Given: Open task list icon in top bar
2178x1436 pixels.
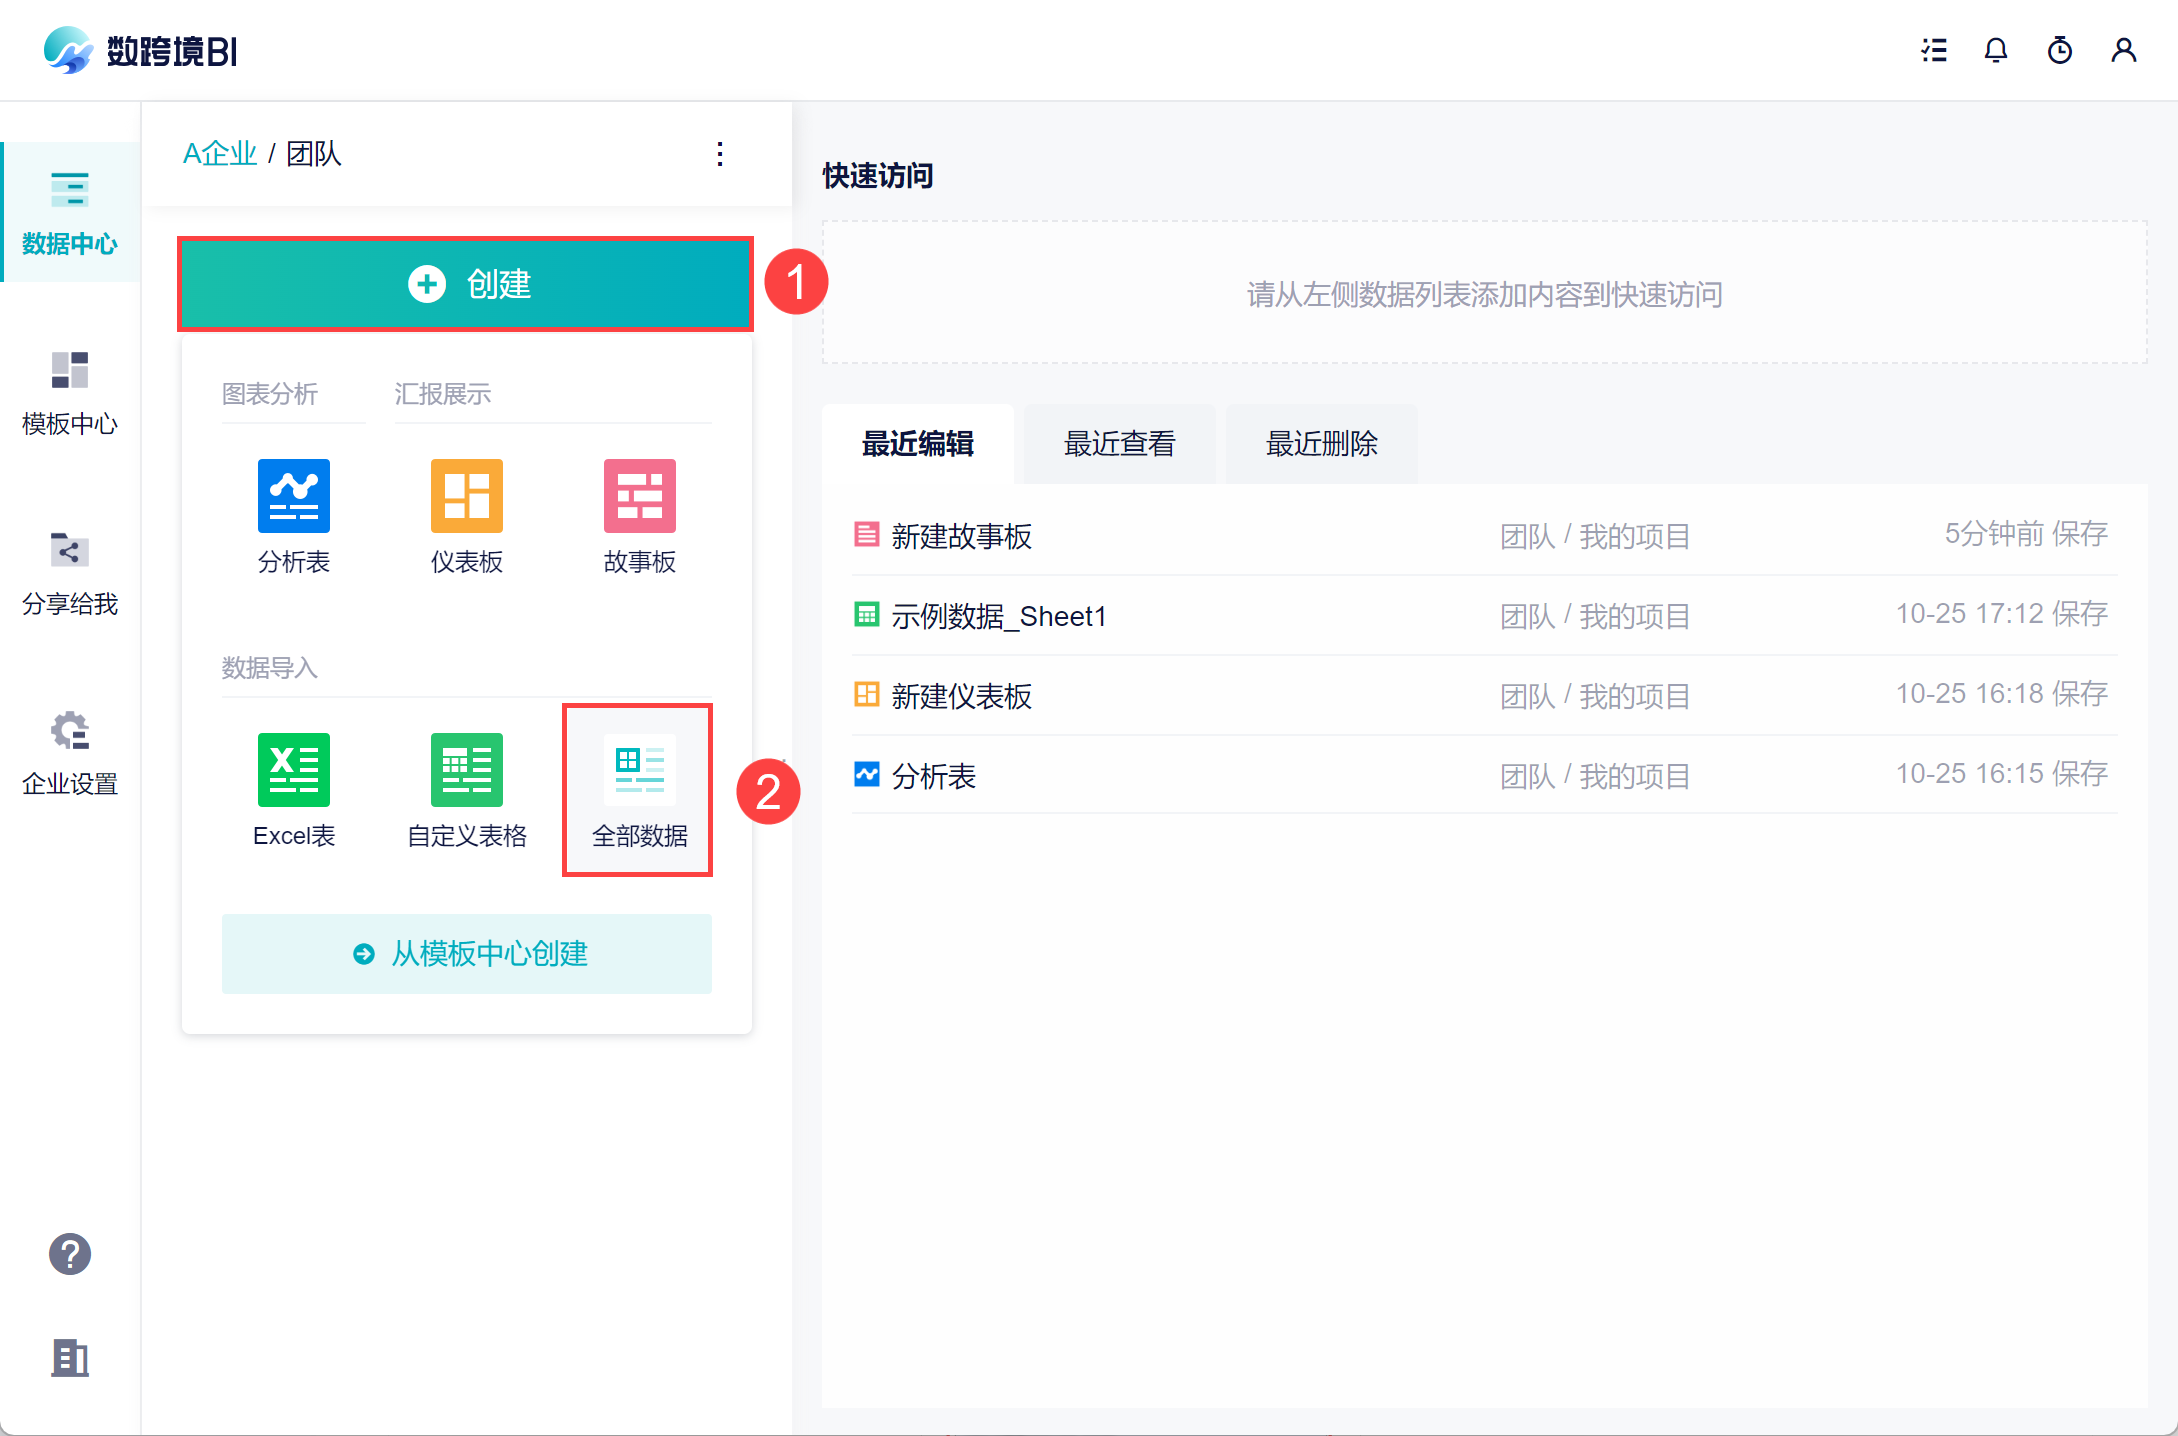Looking at the screenshot, I should tap(1933, 50).
